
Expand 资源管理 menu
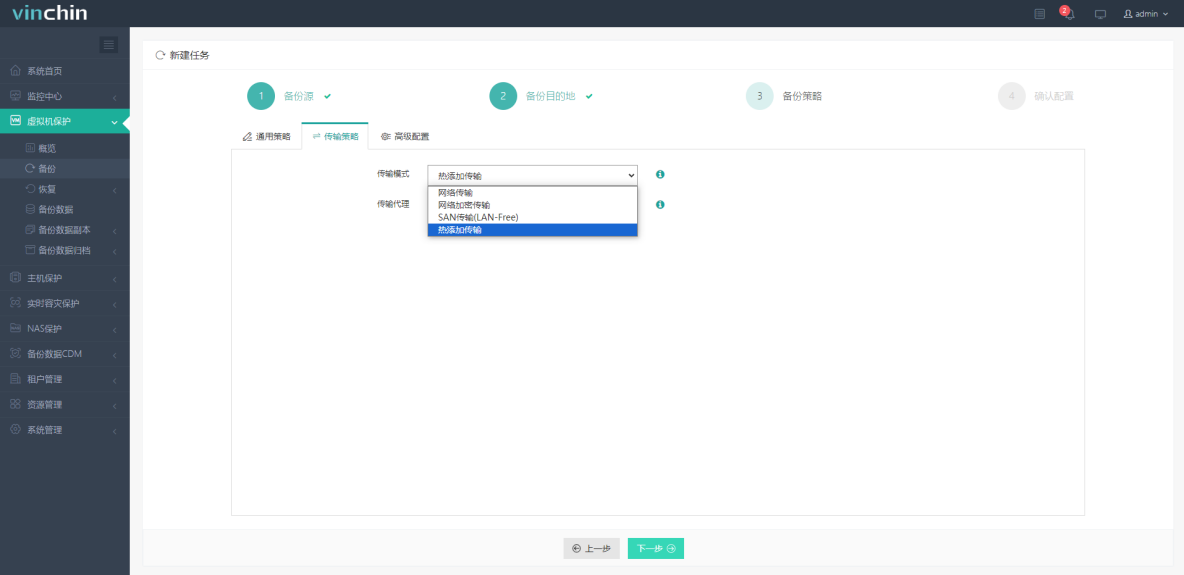(x=65, y=404)
